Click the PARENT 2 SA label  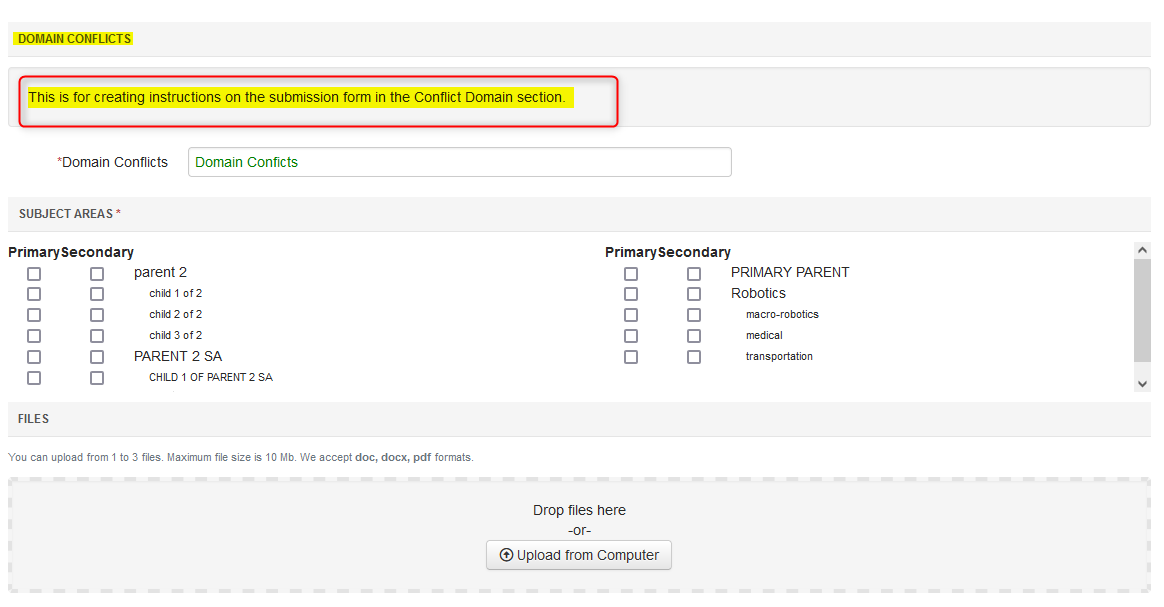[178, 356]
